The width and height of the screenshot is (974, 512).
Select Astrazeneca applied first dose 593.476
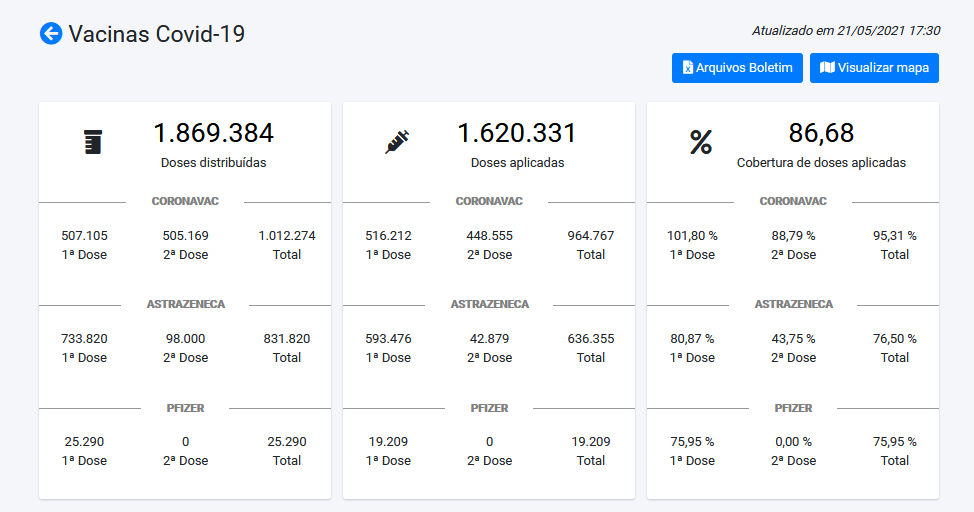click(x=388, y=339)
